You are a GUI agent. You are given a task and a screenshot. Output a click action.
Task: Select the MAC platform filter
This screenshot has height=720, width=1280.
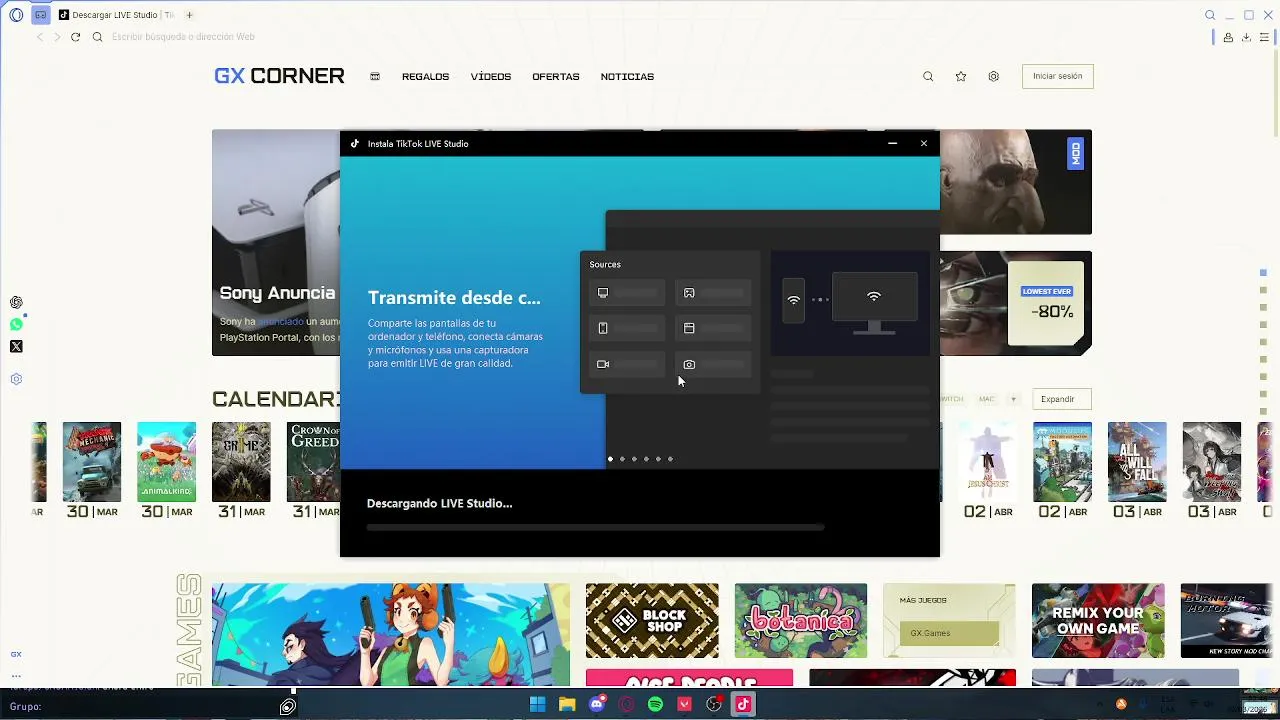pos(987,399)
